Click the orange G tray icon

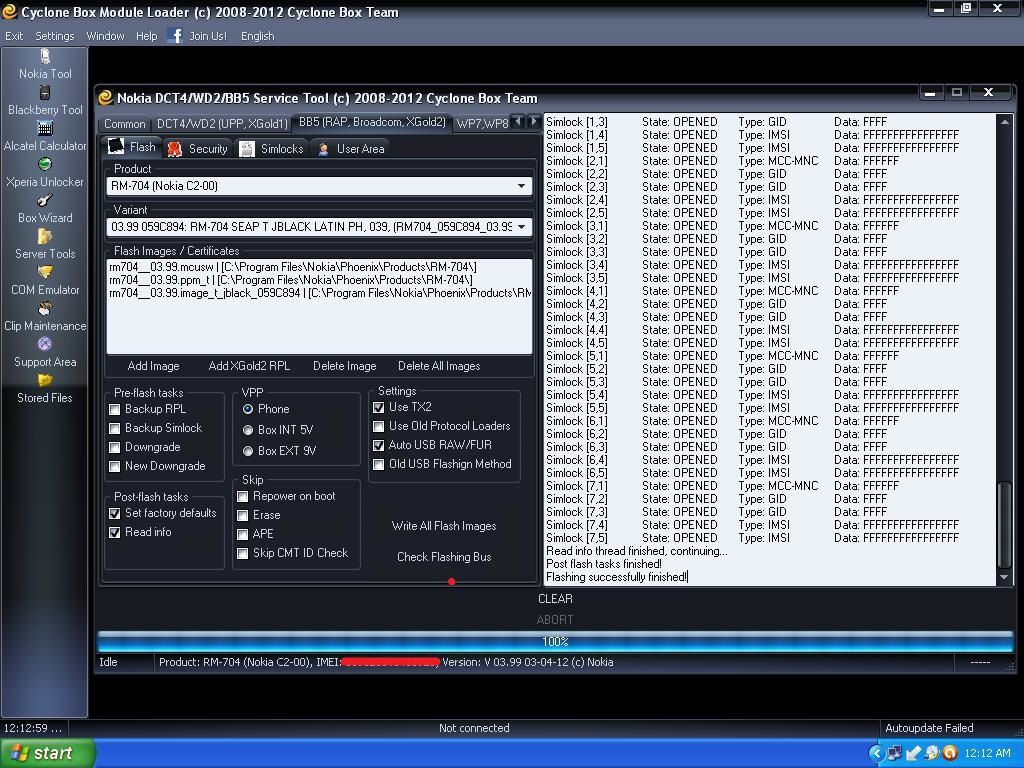(x=950, y=754)
